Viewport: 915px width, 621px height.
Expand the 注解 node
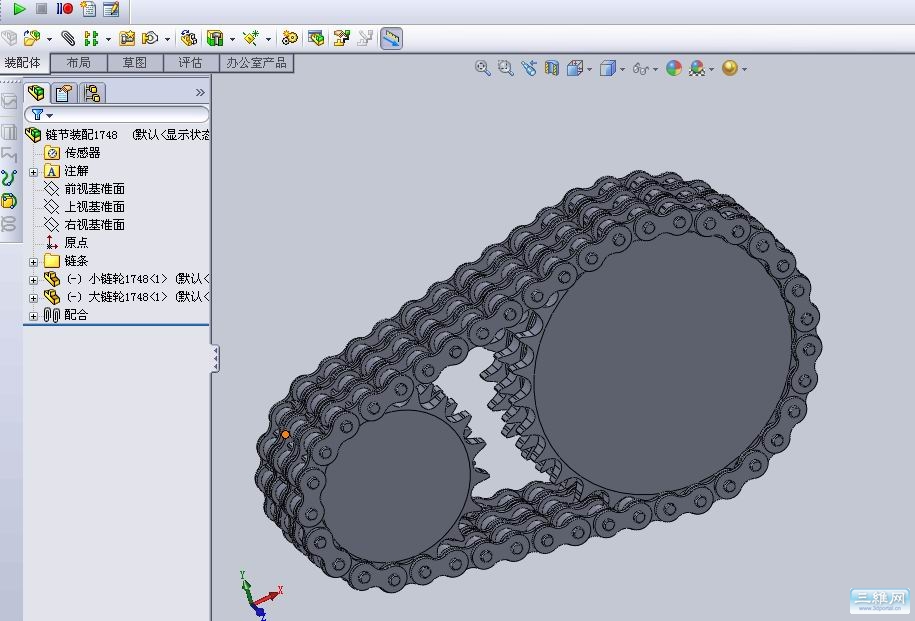(33, 172)
